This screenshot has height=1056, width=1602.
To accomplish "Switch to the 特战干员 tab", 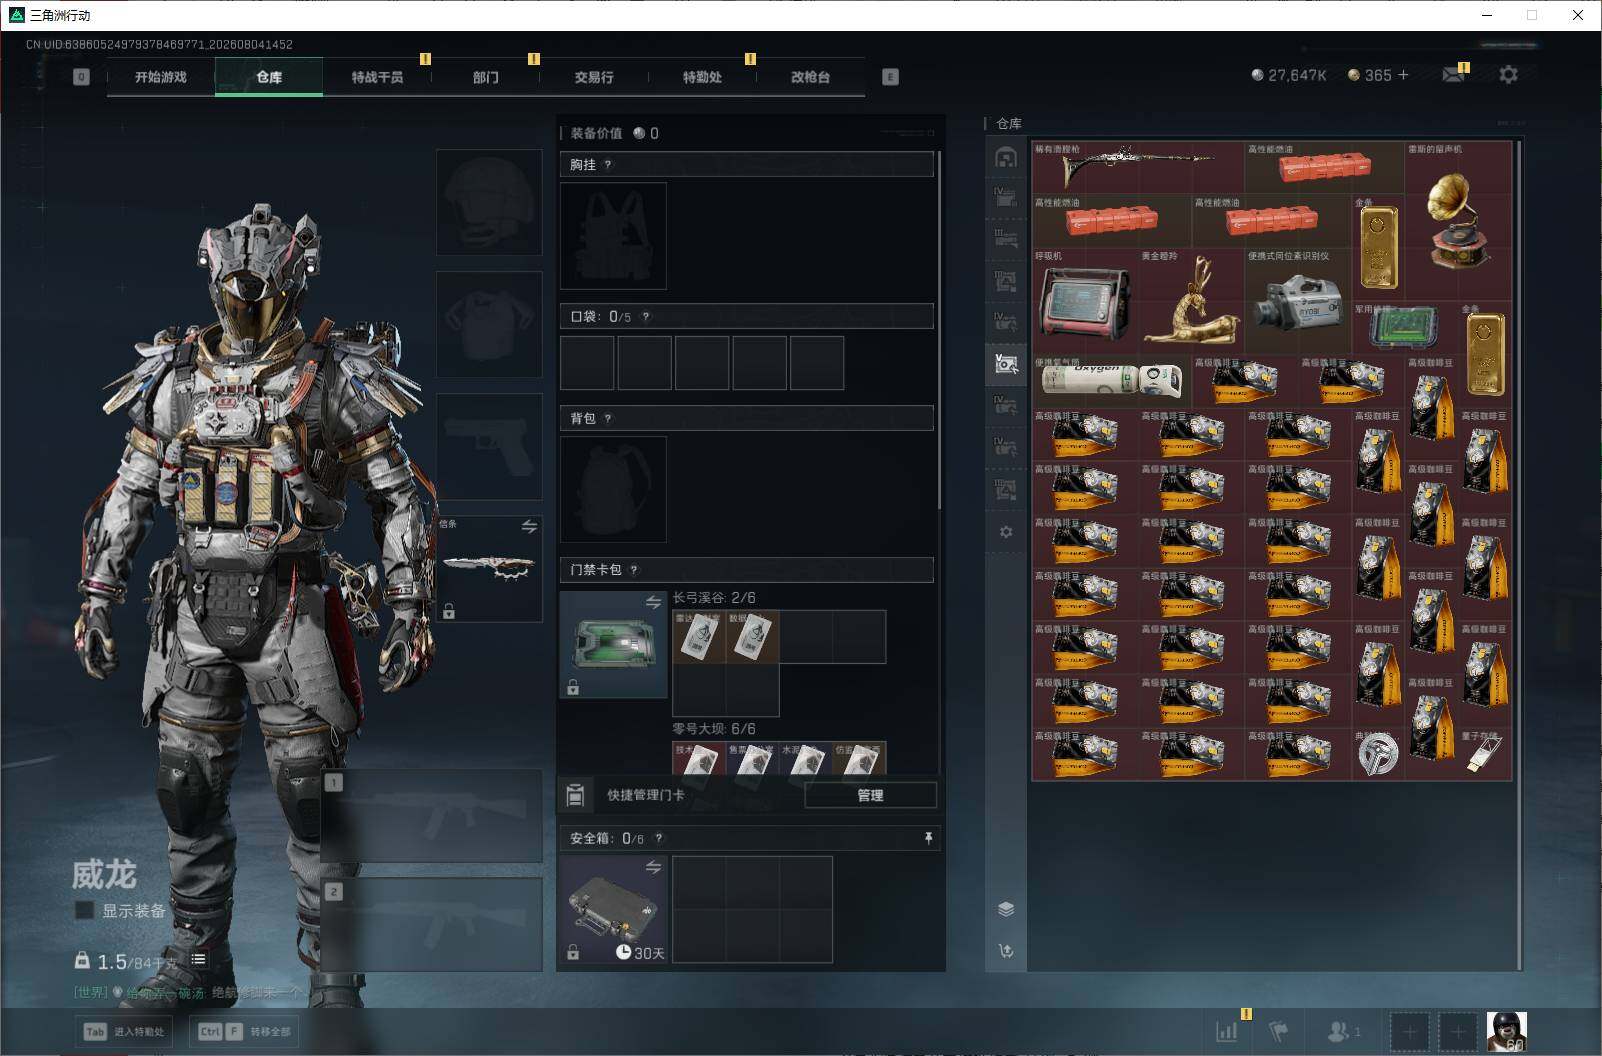I will point(377,77).
